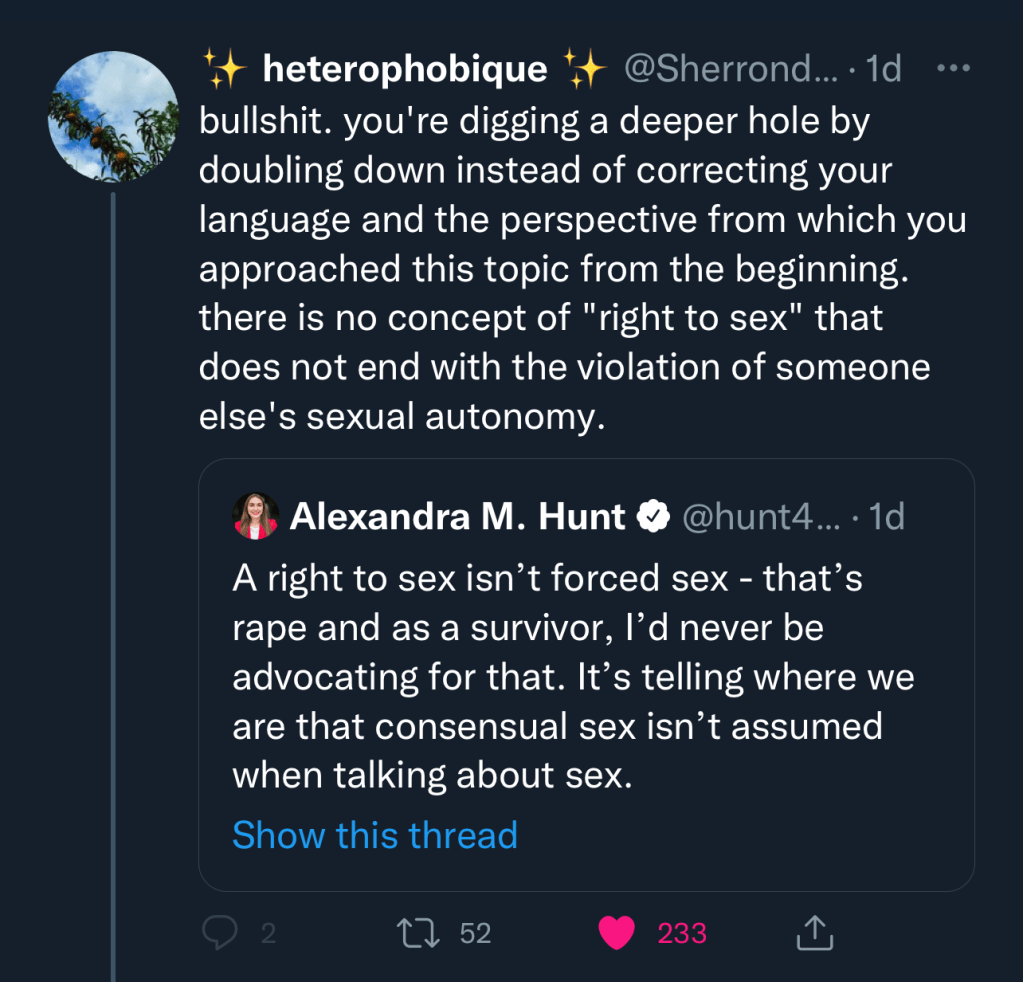
Task: Click the verified badge next to Hunt
Action: click(x=654, y=516)
